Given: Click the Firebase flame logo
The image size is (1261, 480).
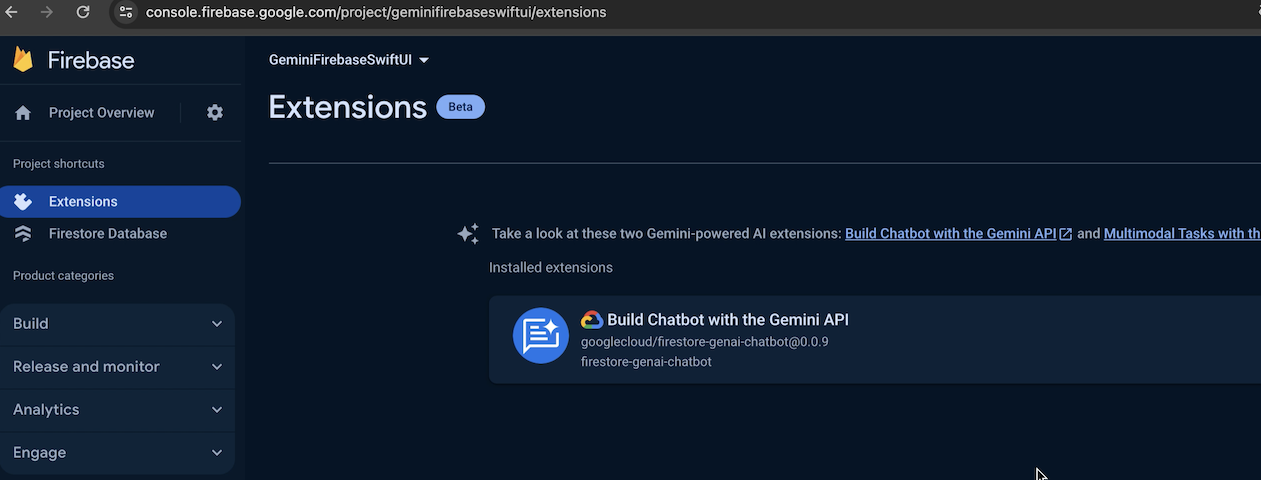Looking at the screenshot, I should click(x=23, y=60).
